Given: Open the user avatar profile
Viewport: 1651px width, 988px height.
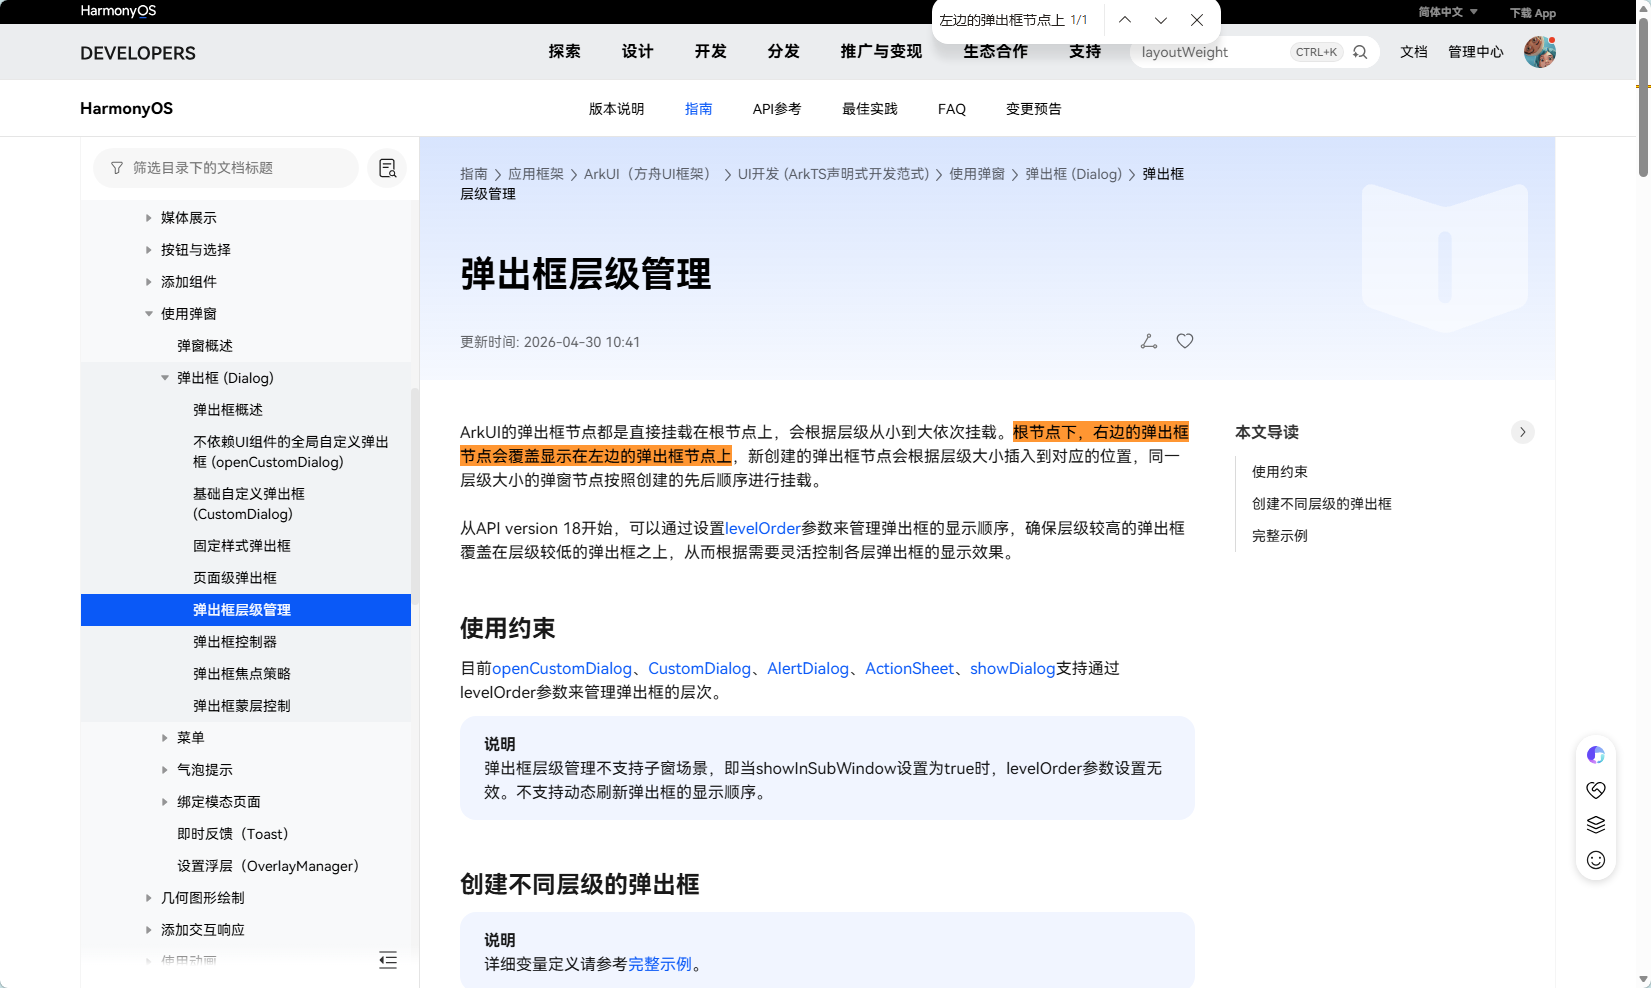Looking at the screenshot, I should click(1540, 52).
